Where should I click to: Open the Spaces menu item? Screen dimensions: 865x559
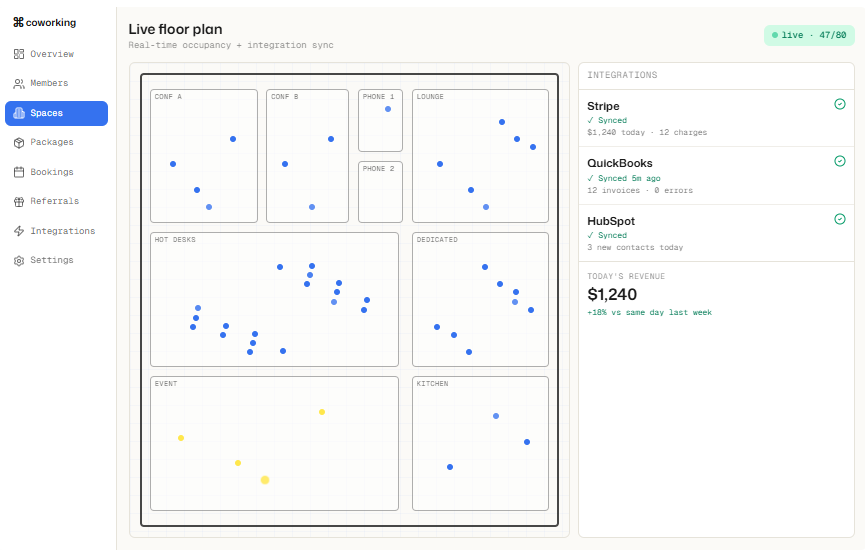56,113
